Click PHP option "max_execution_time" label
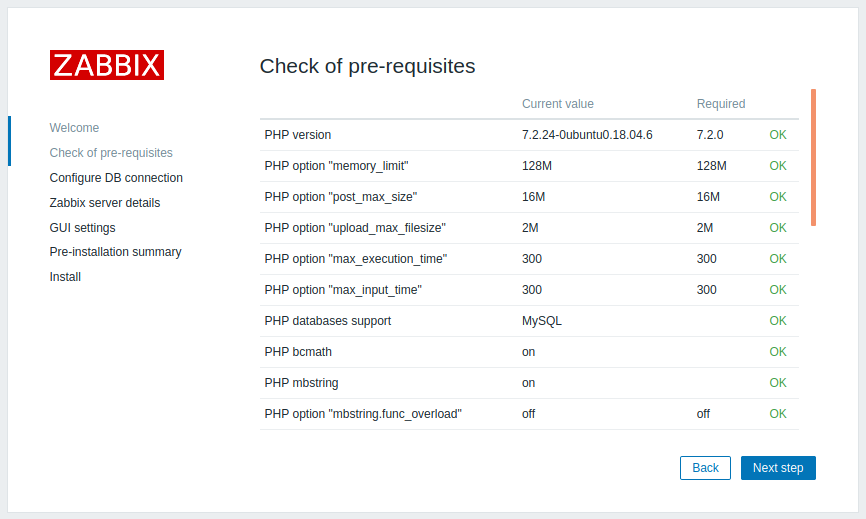Image resolution: width=866 pixels, height=519 pixels. tap(356, 258)
